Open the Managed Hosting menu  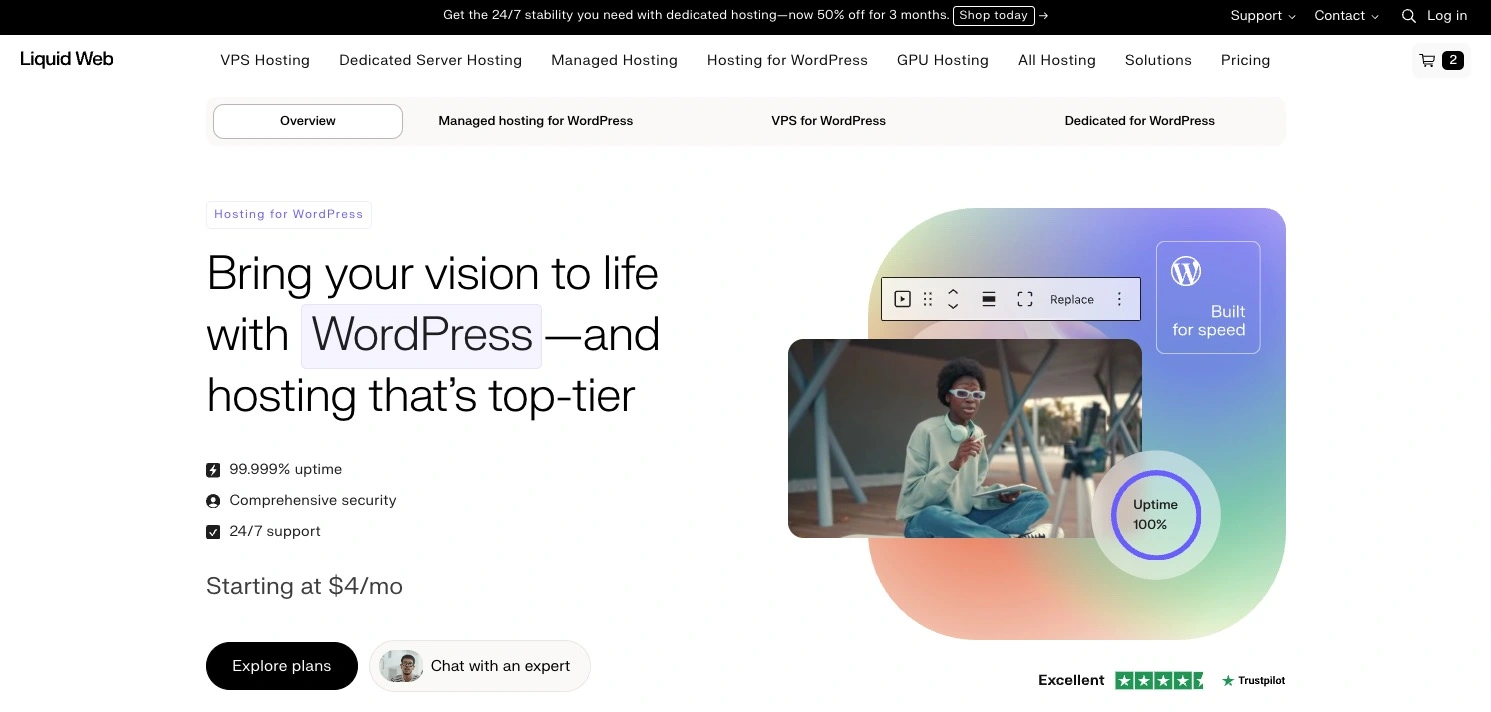click(x=614, y=60)
